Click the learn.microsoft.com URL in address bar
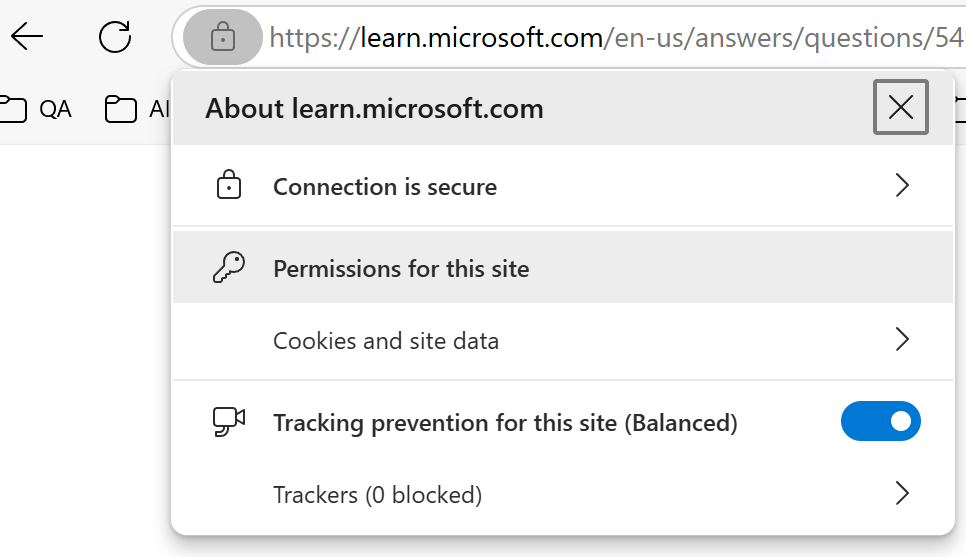 (x=600, y=39)
